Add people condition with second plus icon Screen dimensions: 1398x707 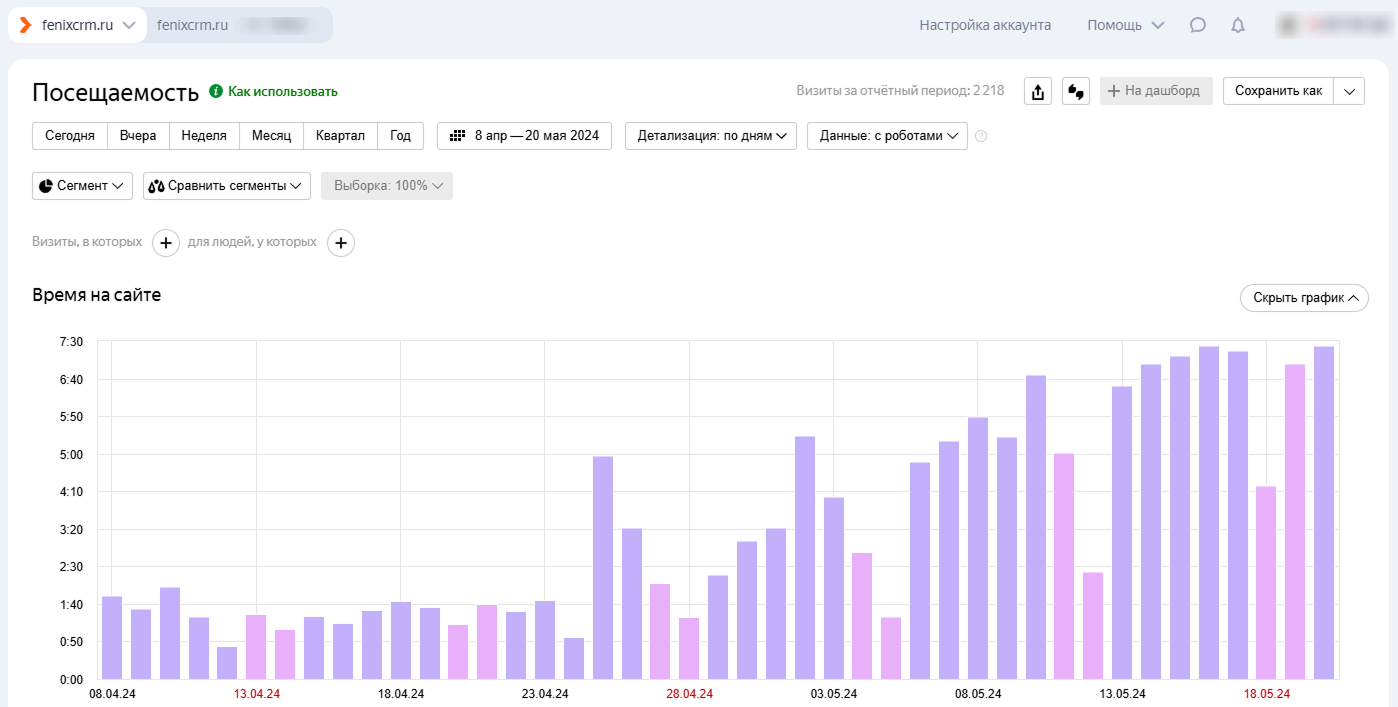pos(341,243)
